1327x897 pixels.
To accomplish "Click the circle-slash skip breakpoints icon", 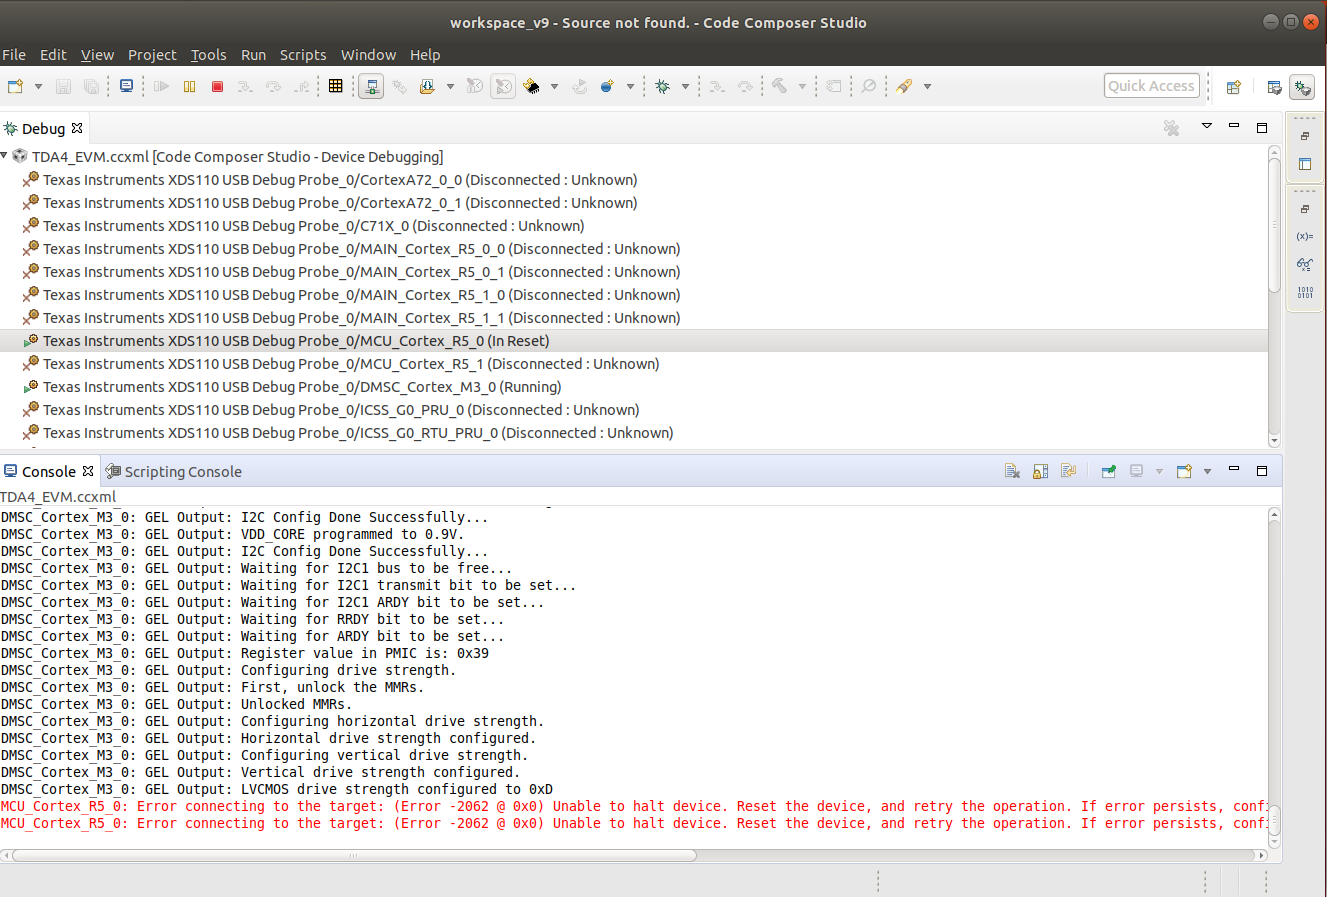I will [x=869, y=87].
